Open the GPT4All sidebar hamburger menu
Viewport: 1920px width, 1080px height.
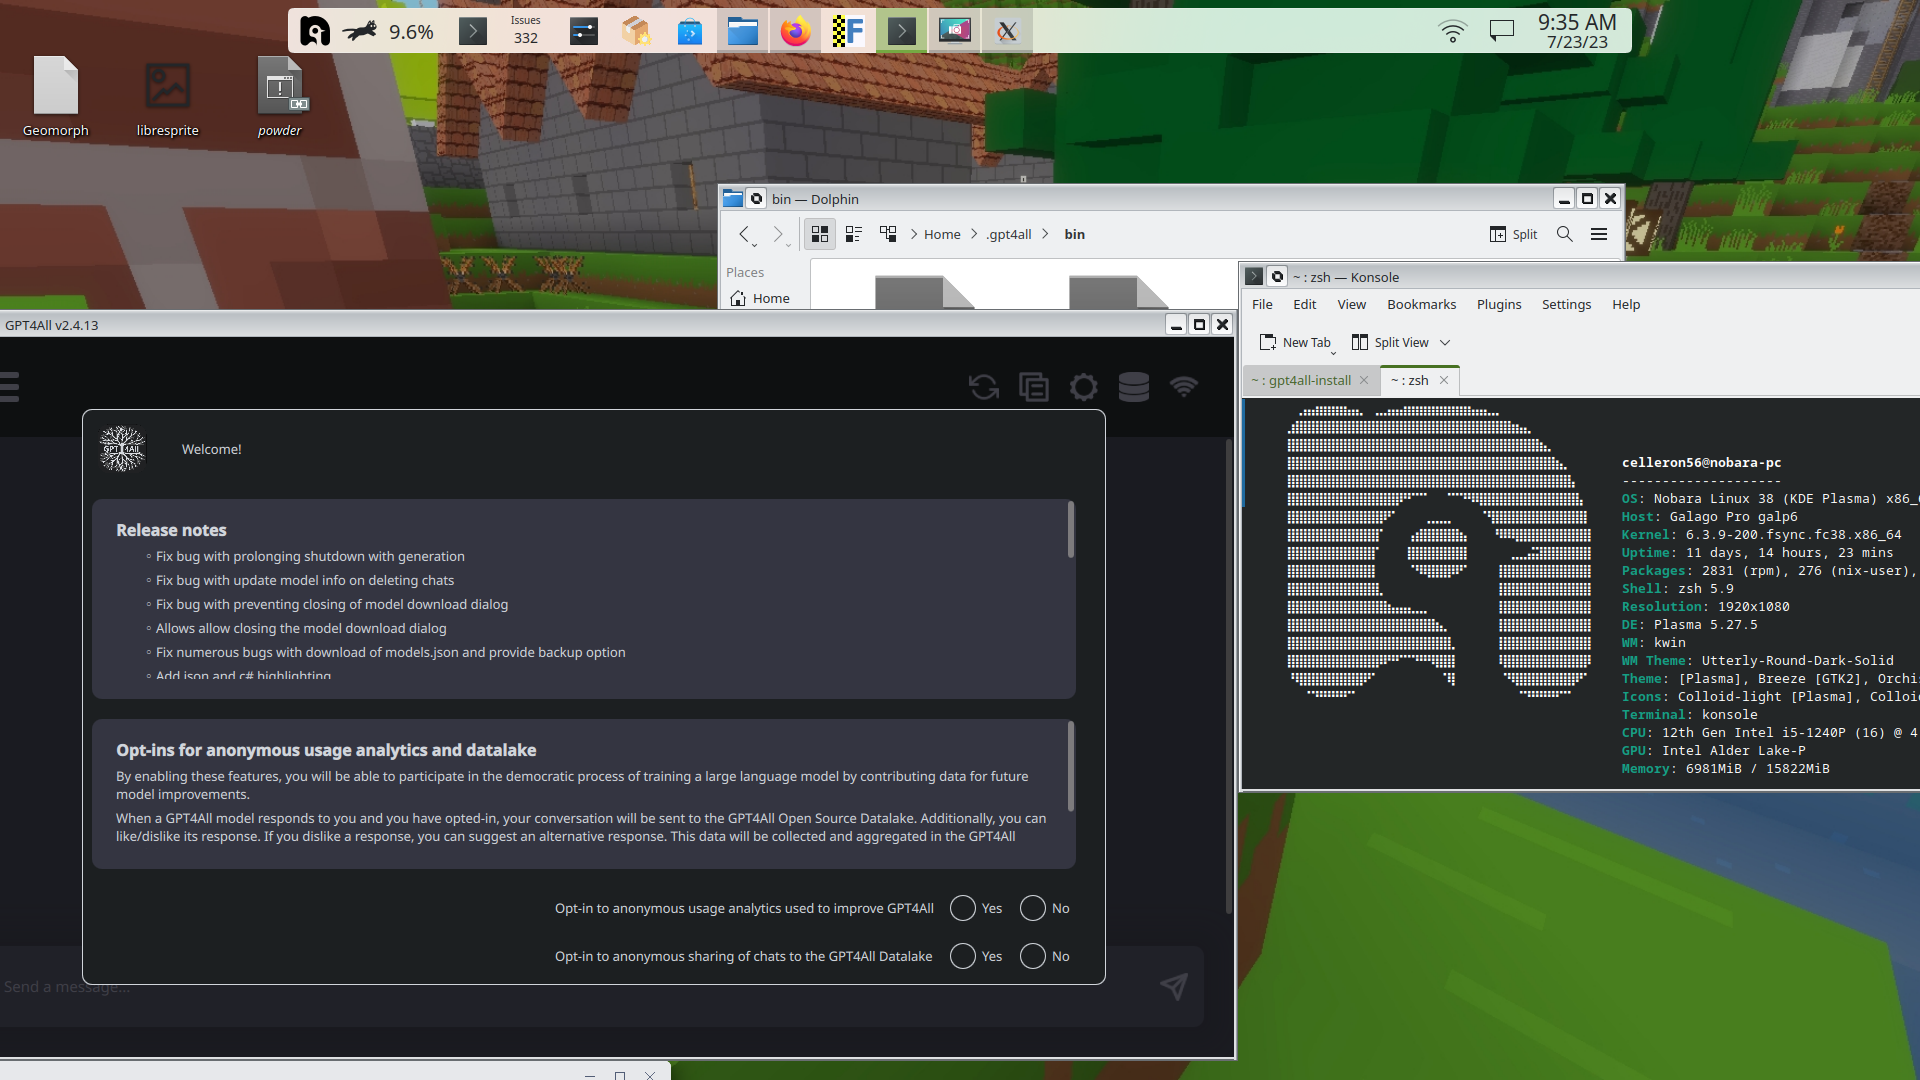[x=10, y=387]
